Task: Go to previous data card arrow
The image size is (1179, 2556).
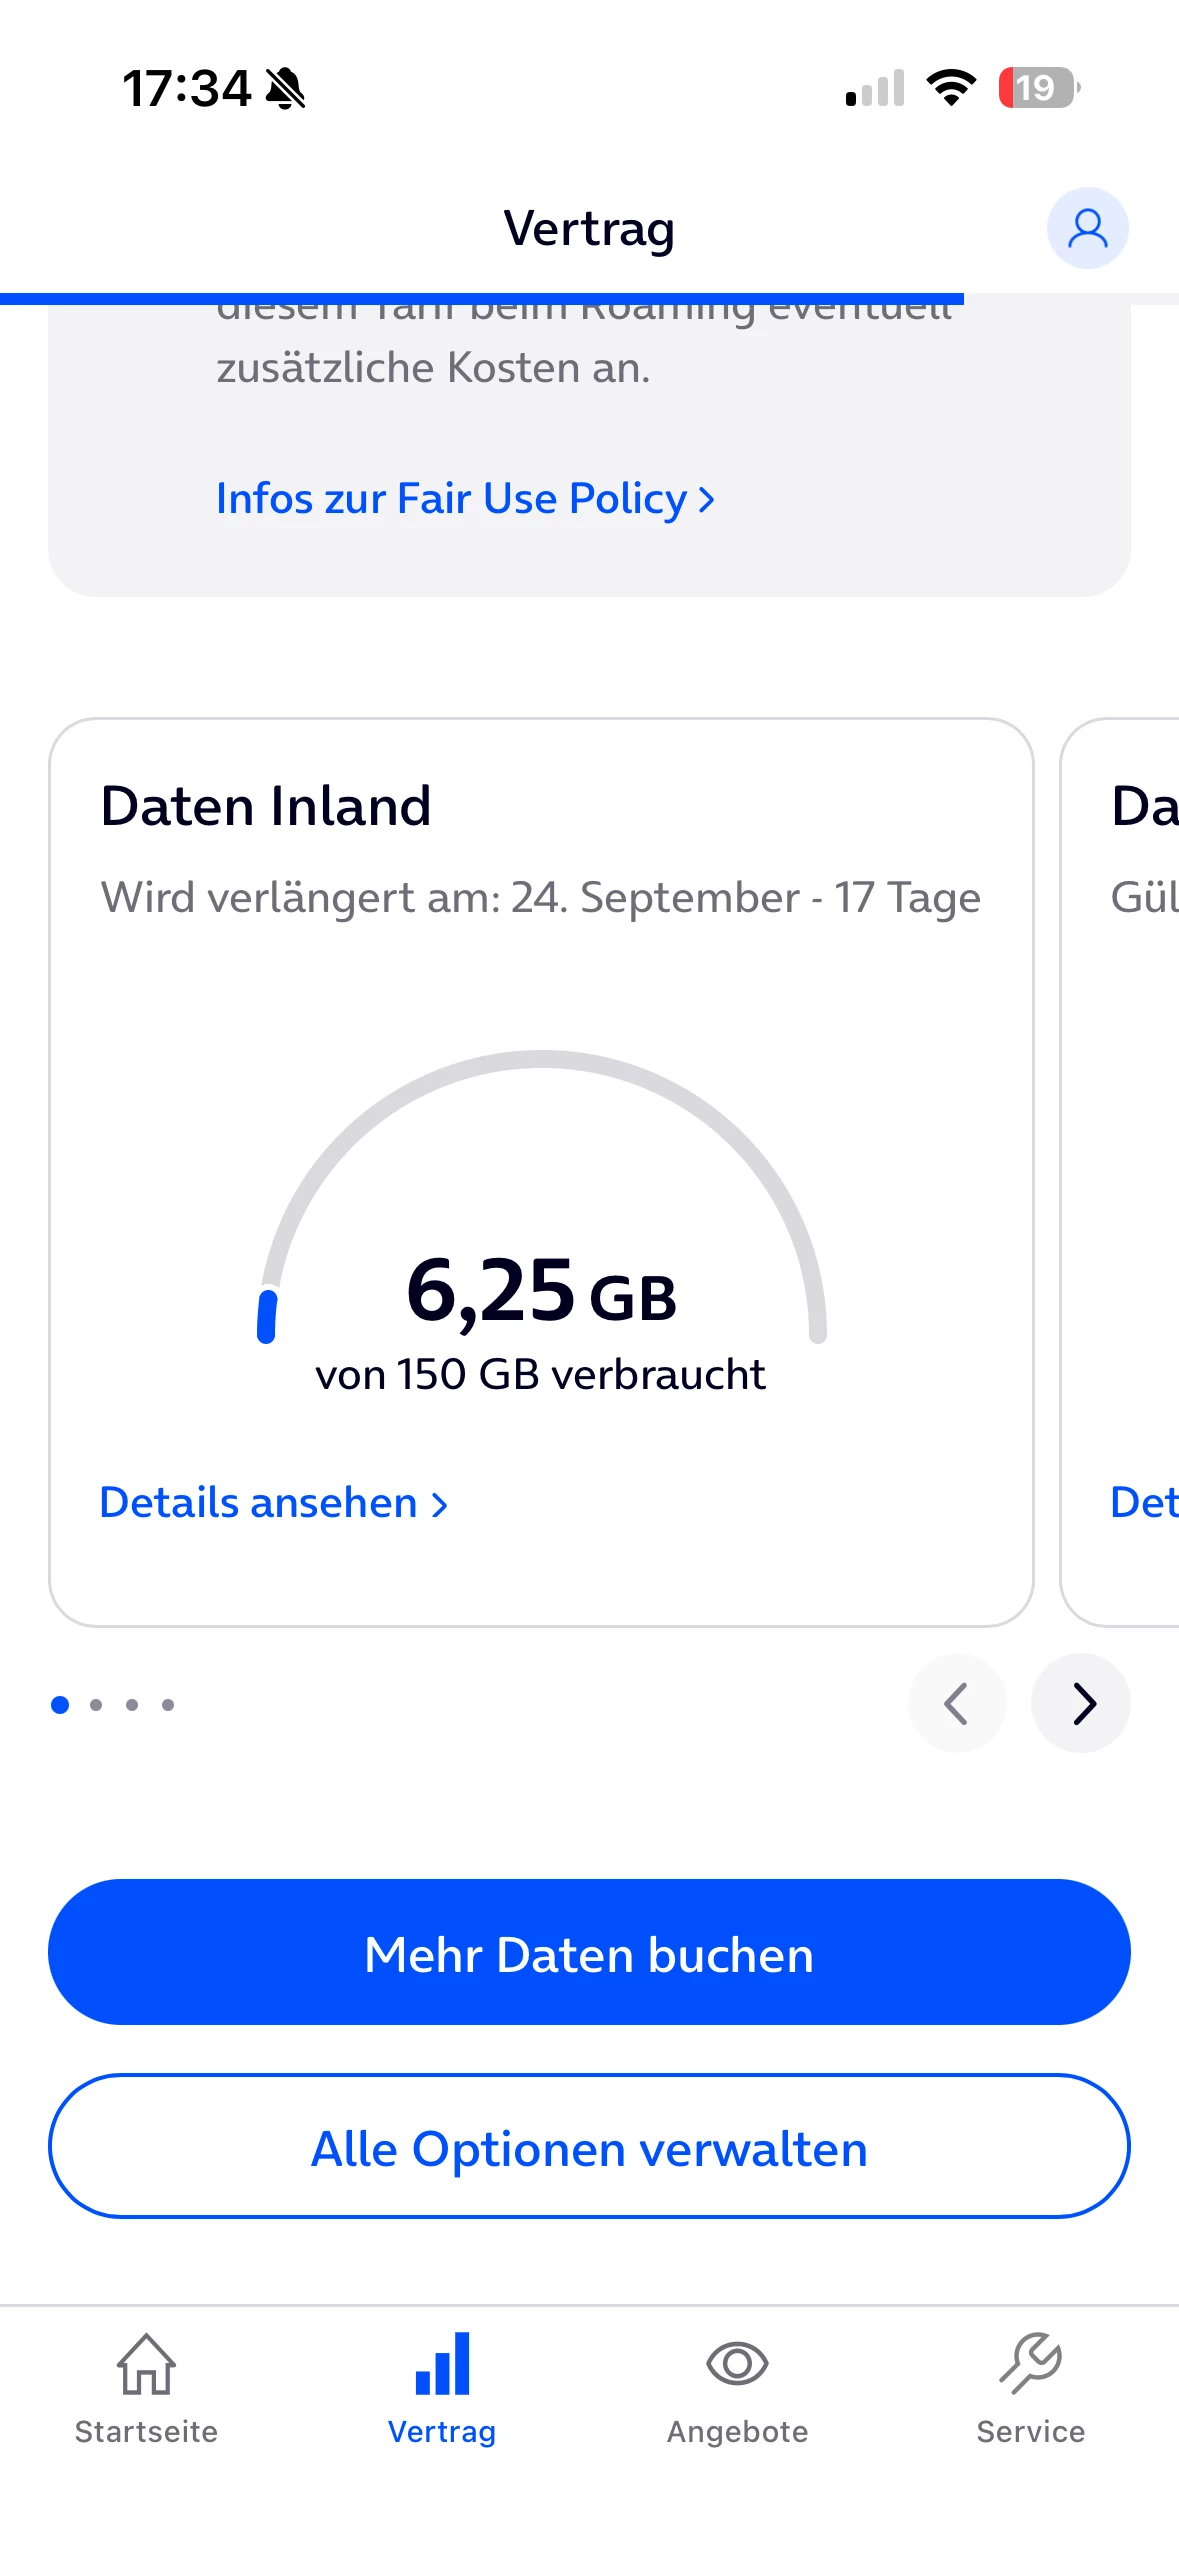Action: pos(957,1703)
